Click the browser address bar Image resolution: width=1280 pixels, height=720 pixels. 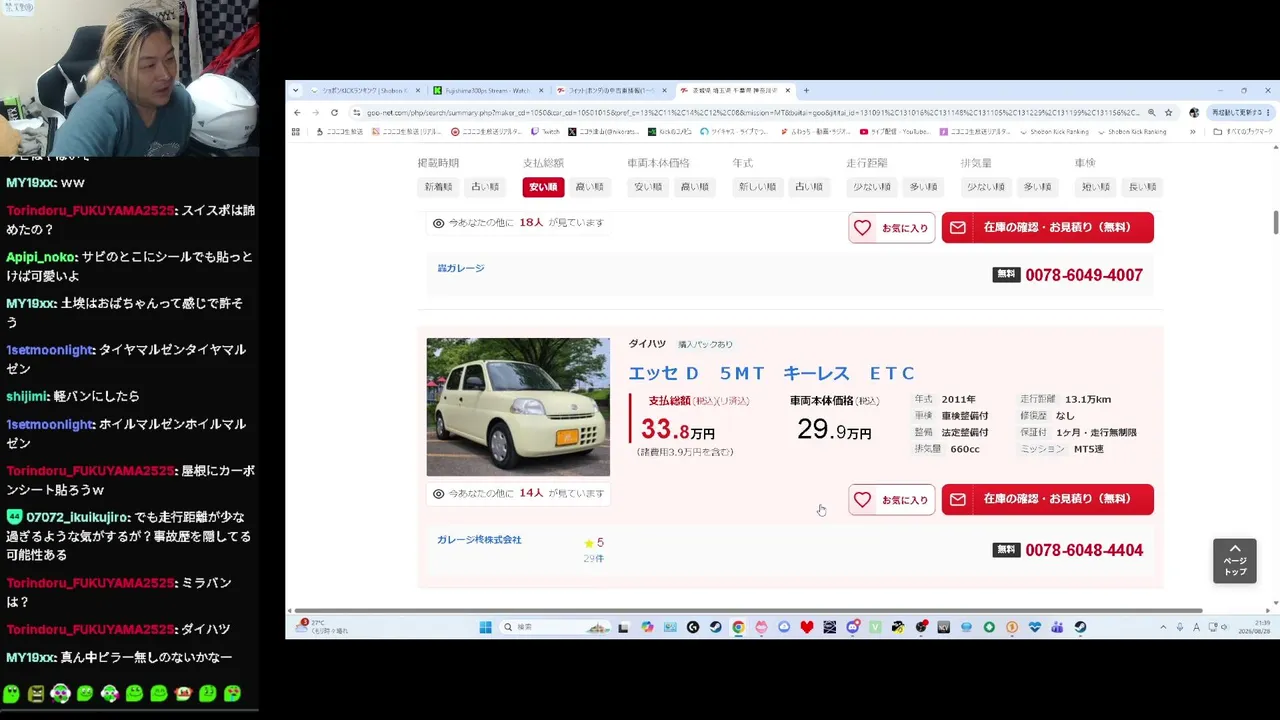750,113
